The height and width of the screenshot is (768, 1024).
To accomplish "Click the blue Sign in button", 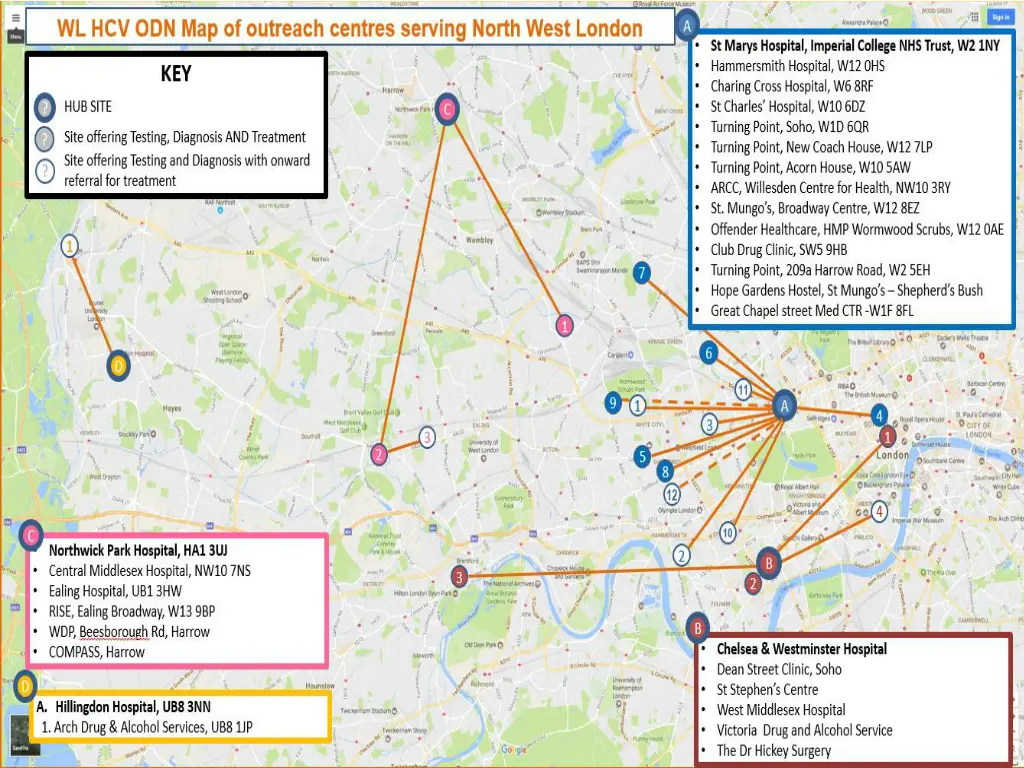I will click(x=999, y=18).
